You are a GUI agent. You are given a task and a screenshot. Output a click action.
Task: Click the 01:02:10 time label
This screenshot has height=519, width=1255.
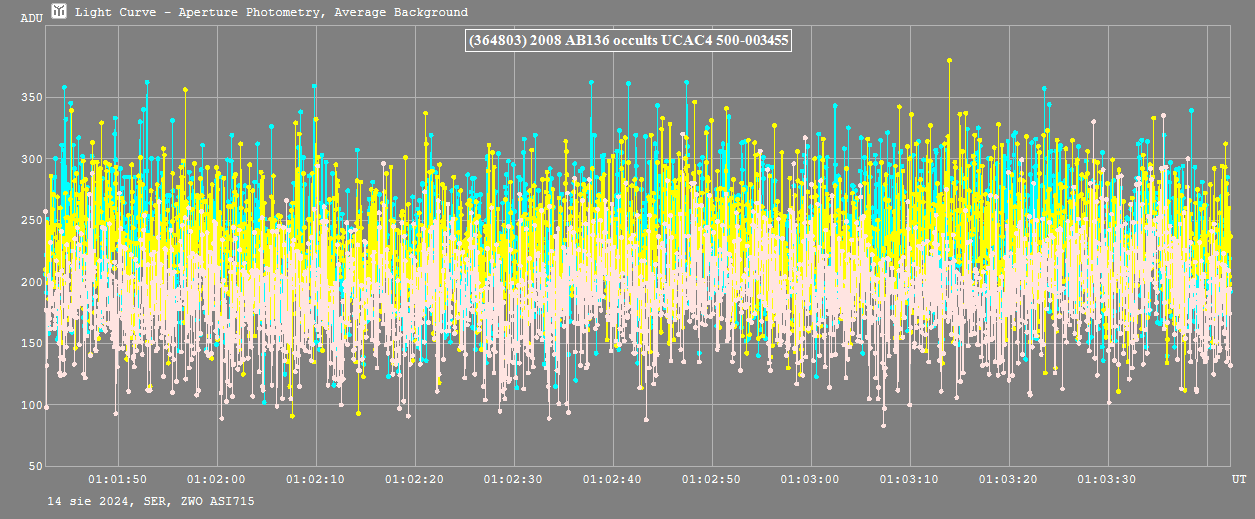[316, 479]
